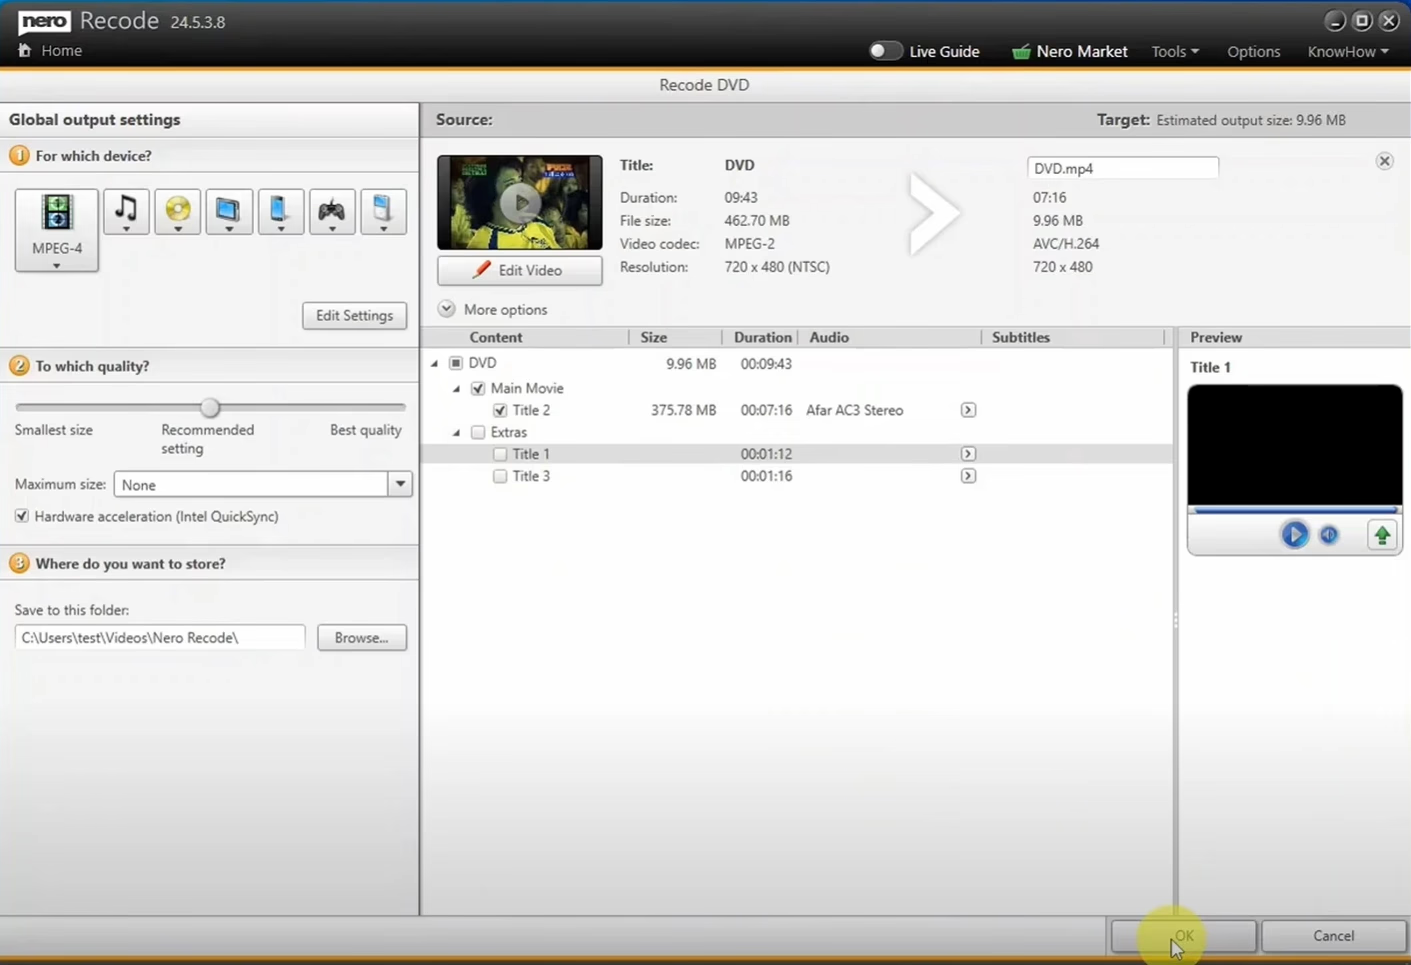Open the Maximum size dropdown
Image resolution: width=1411 pixels, height=965 pixels.
point(400,484)
